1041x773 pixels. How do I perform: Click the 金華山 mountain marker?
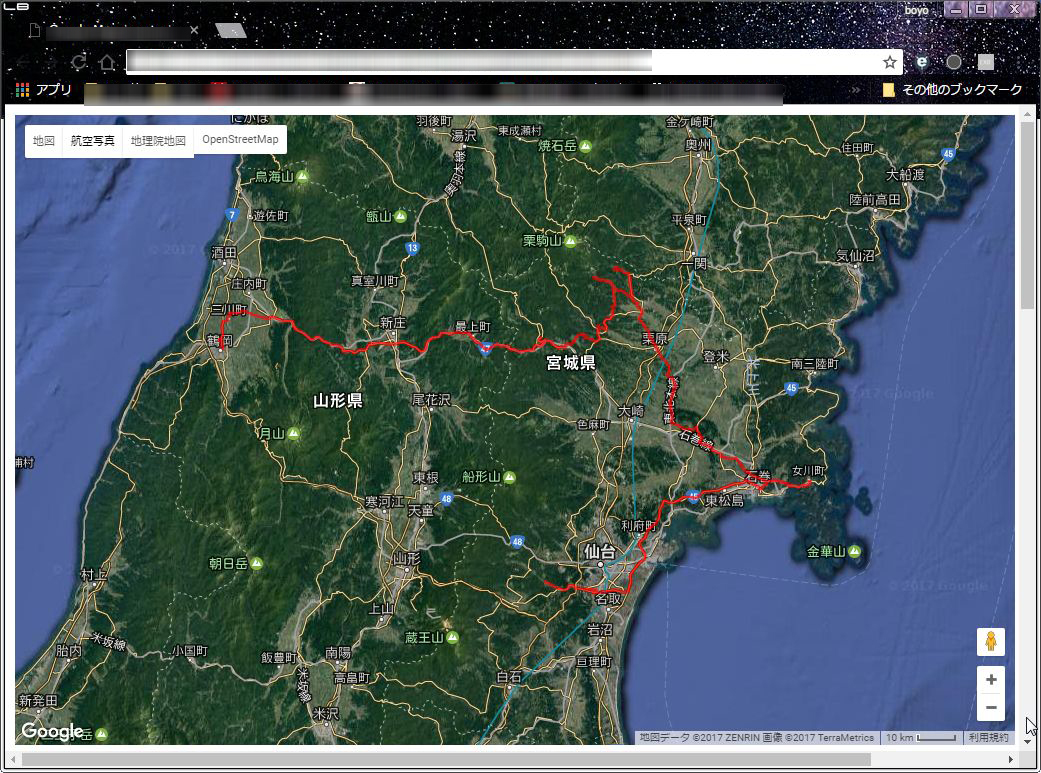click(854, 551)
